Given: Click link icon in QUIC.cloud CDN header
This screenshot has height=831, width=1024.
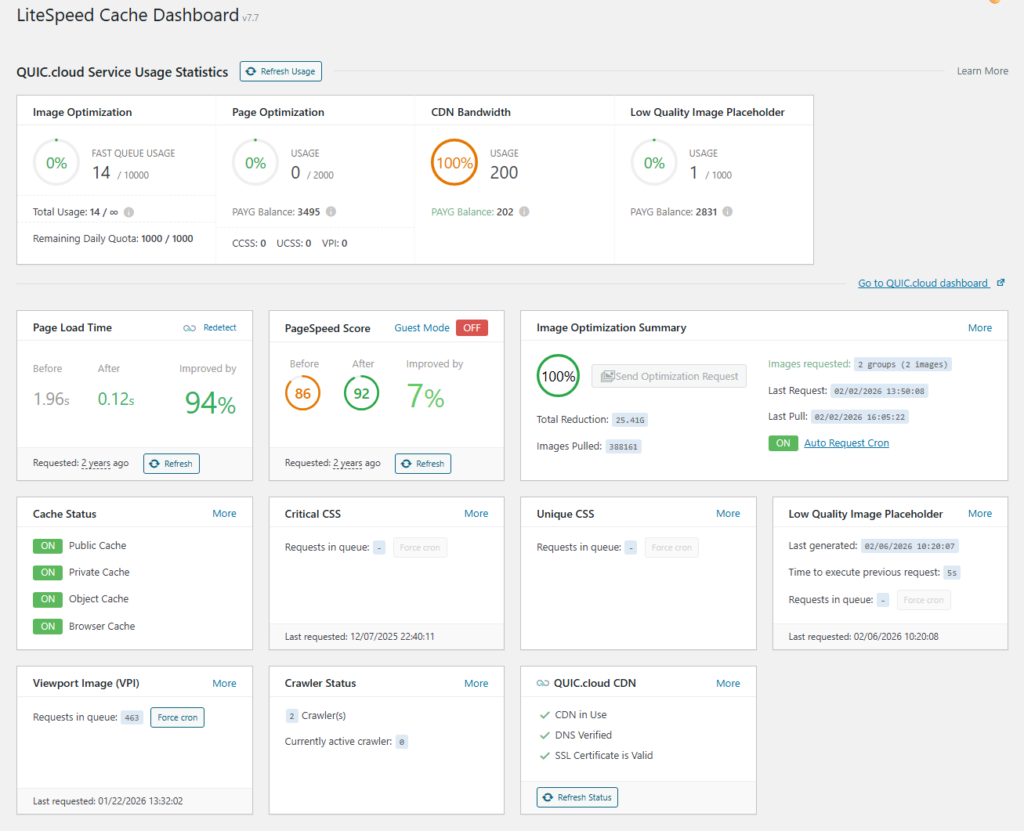Looking at the screenshot, I should pos(542,684).
